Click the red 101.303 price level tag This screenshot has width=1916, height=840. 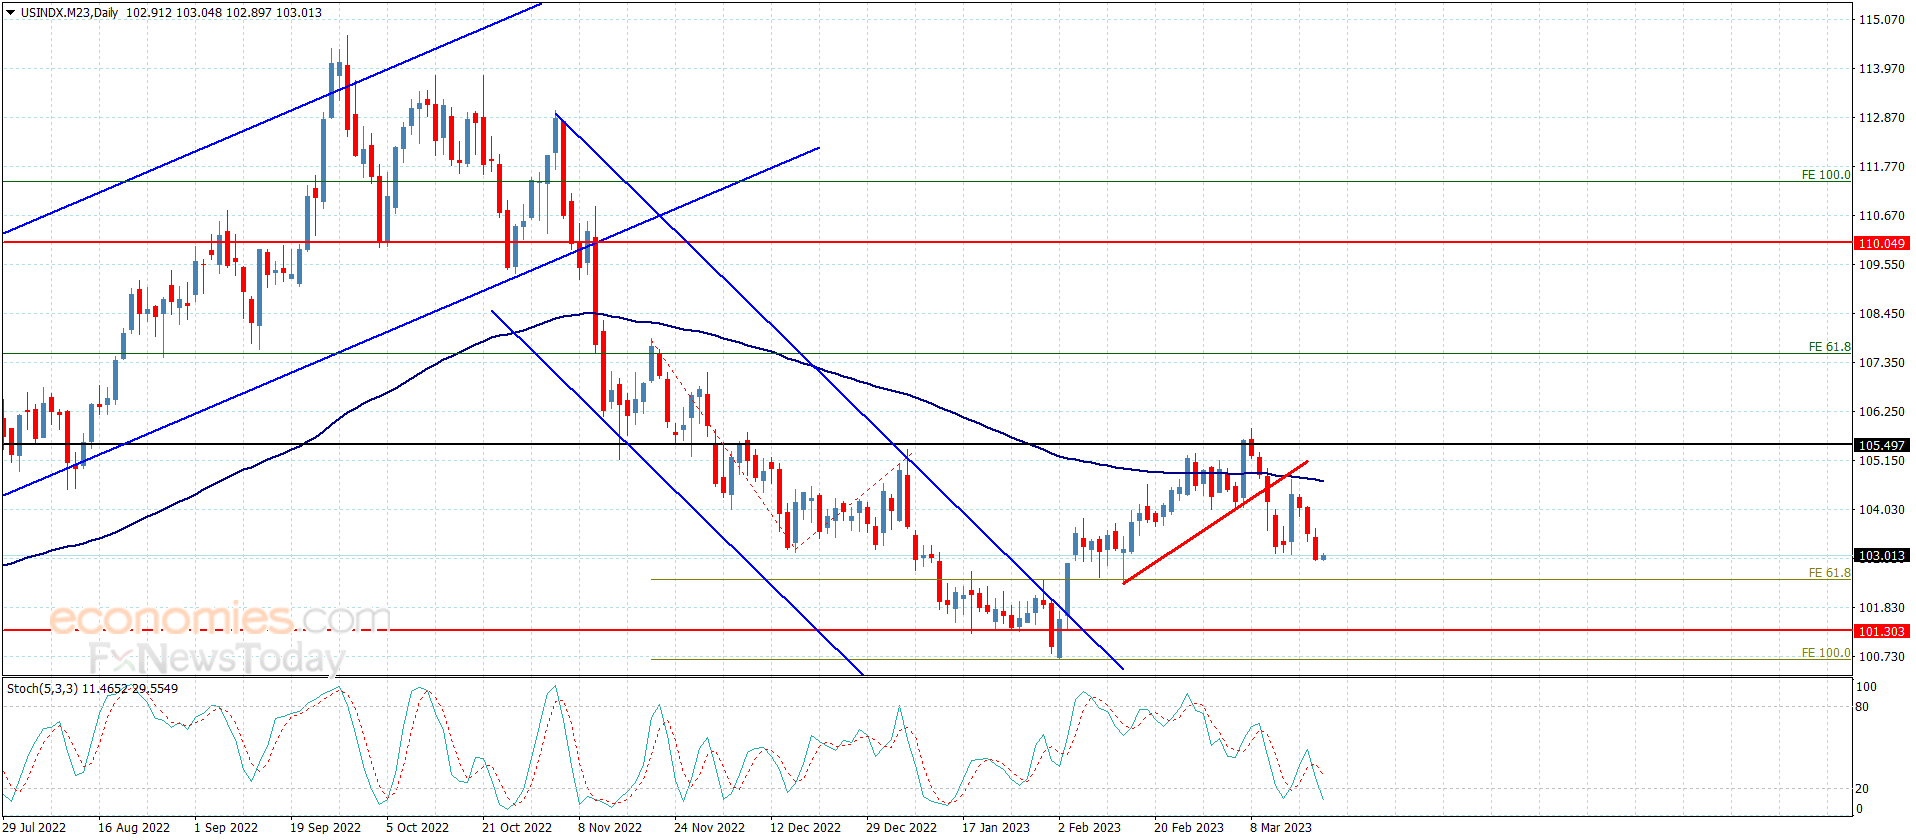coord(1881,631)
